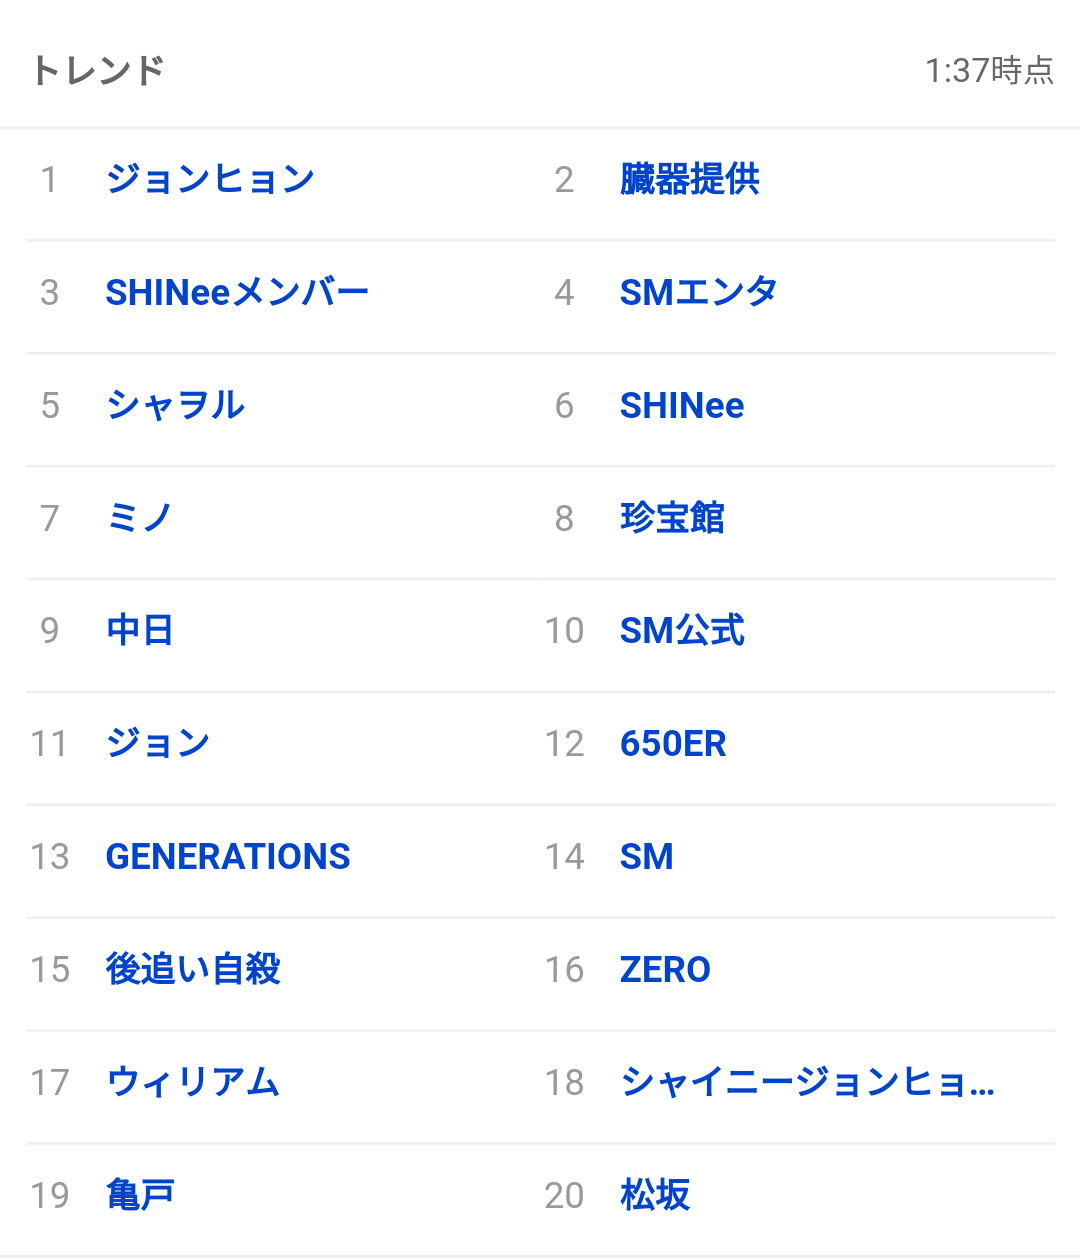This screenshot has width=1080, height=1260.
Task: Open the 臓器提供 trend link
Action: [x=690, y=180]
